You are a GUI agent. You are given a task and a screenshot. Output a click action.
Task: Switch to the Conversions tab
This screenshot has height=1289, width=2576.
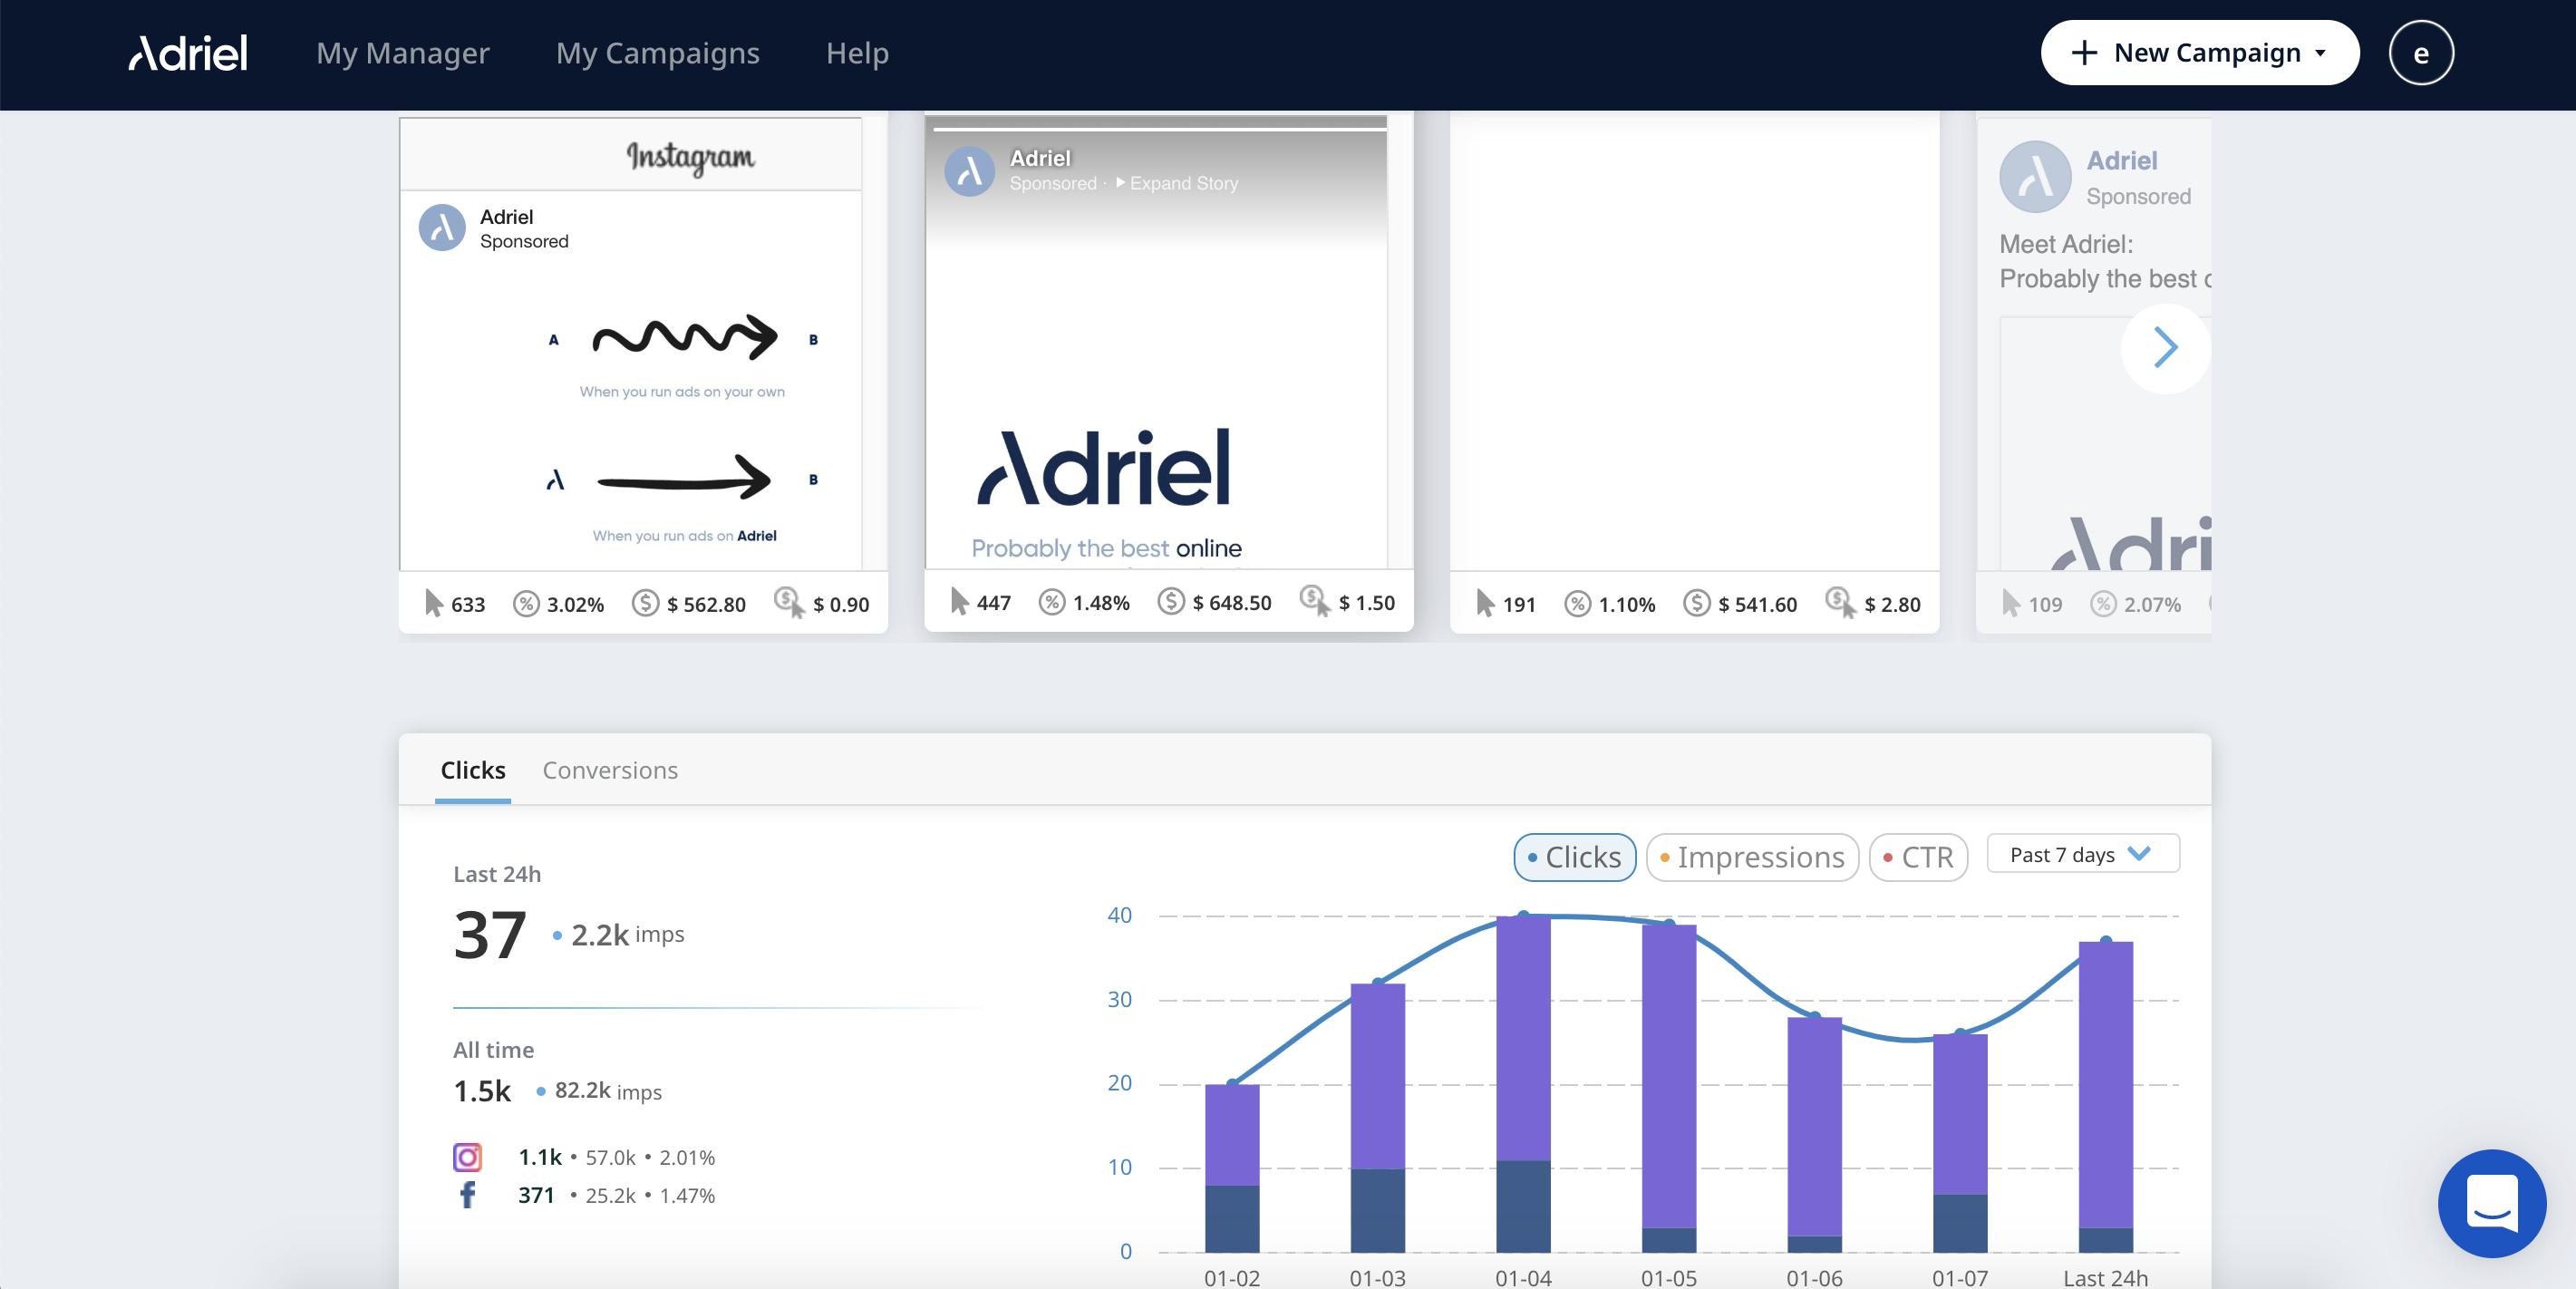610,770
